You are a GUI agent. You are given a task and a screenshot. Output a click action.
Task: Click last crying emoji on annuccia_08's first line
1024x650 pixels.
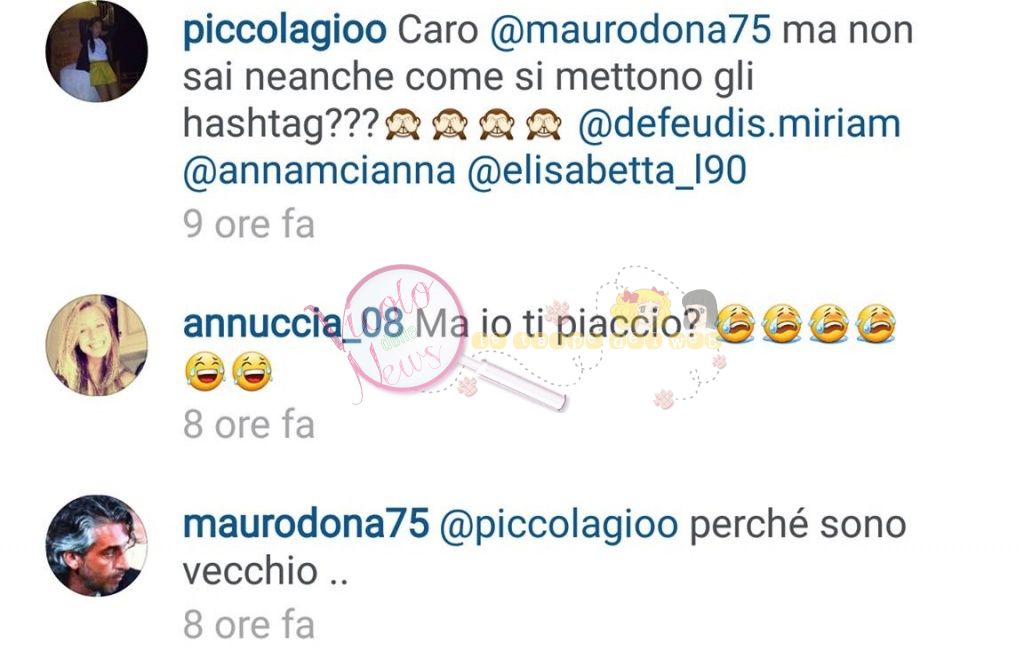point(876,323)
